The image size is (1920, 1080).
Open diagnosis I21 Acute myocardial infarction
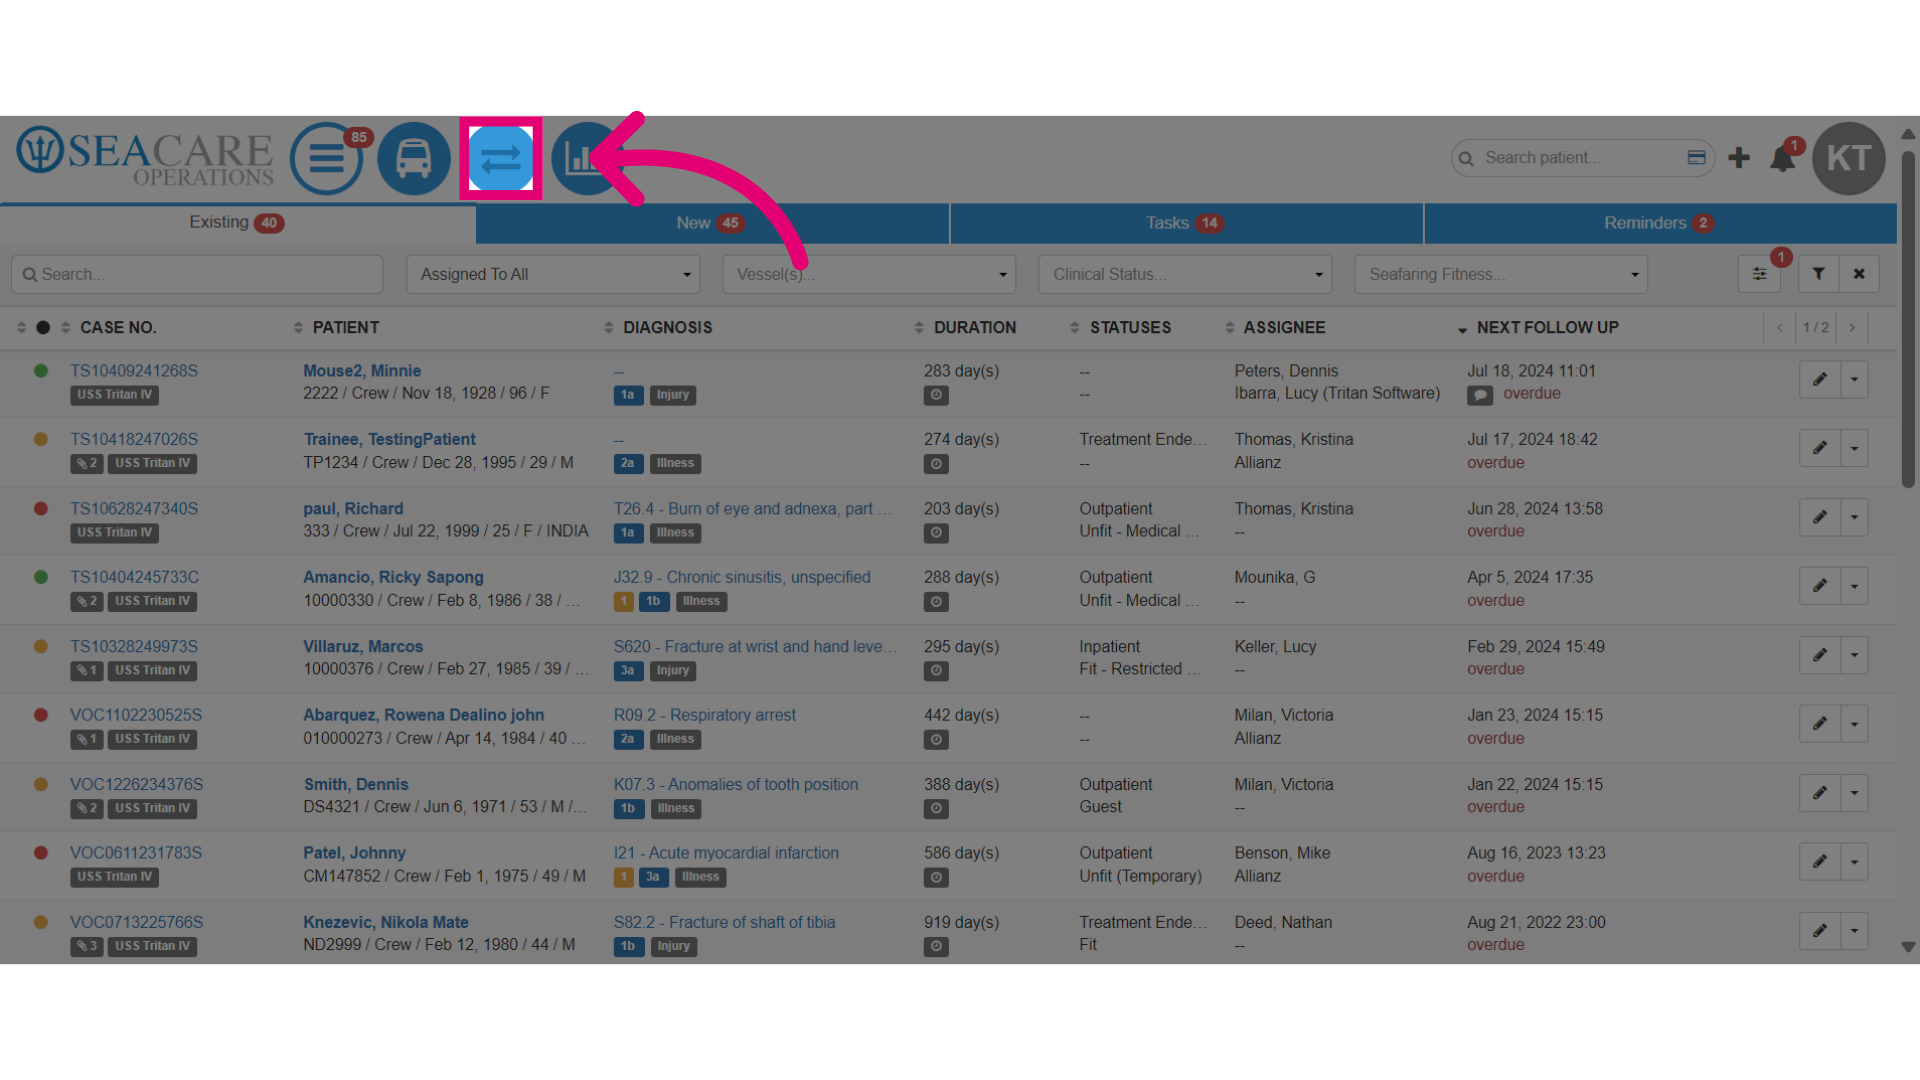(x=726, y=853)
